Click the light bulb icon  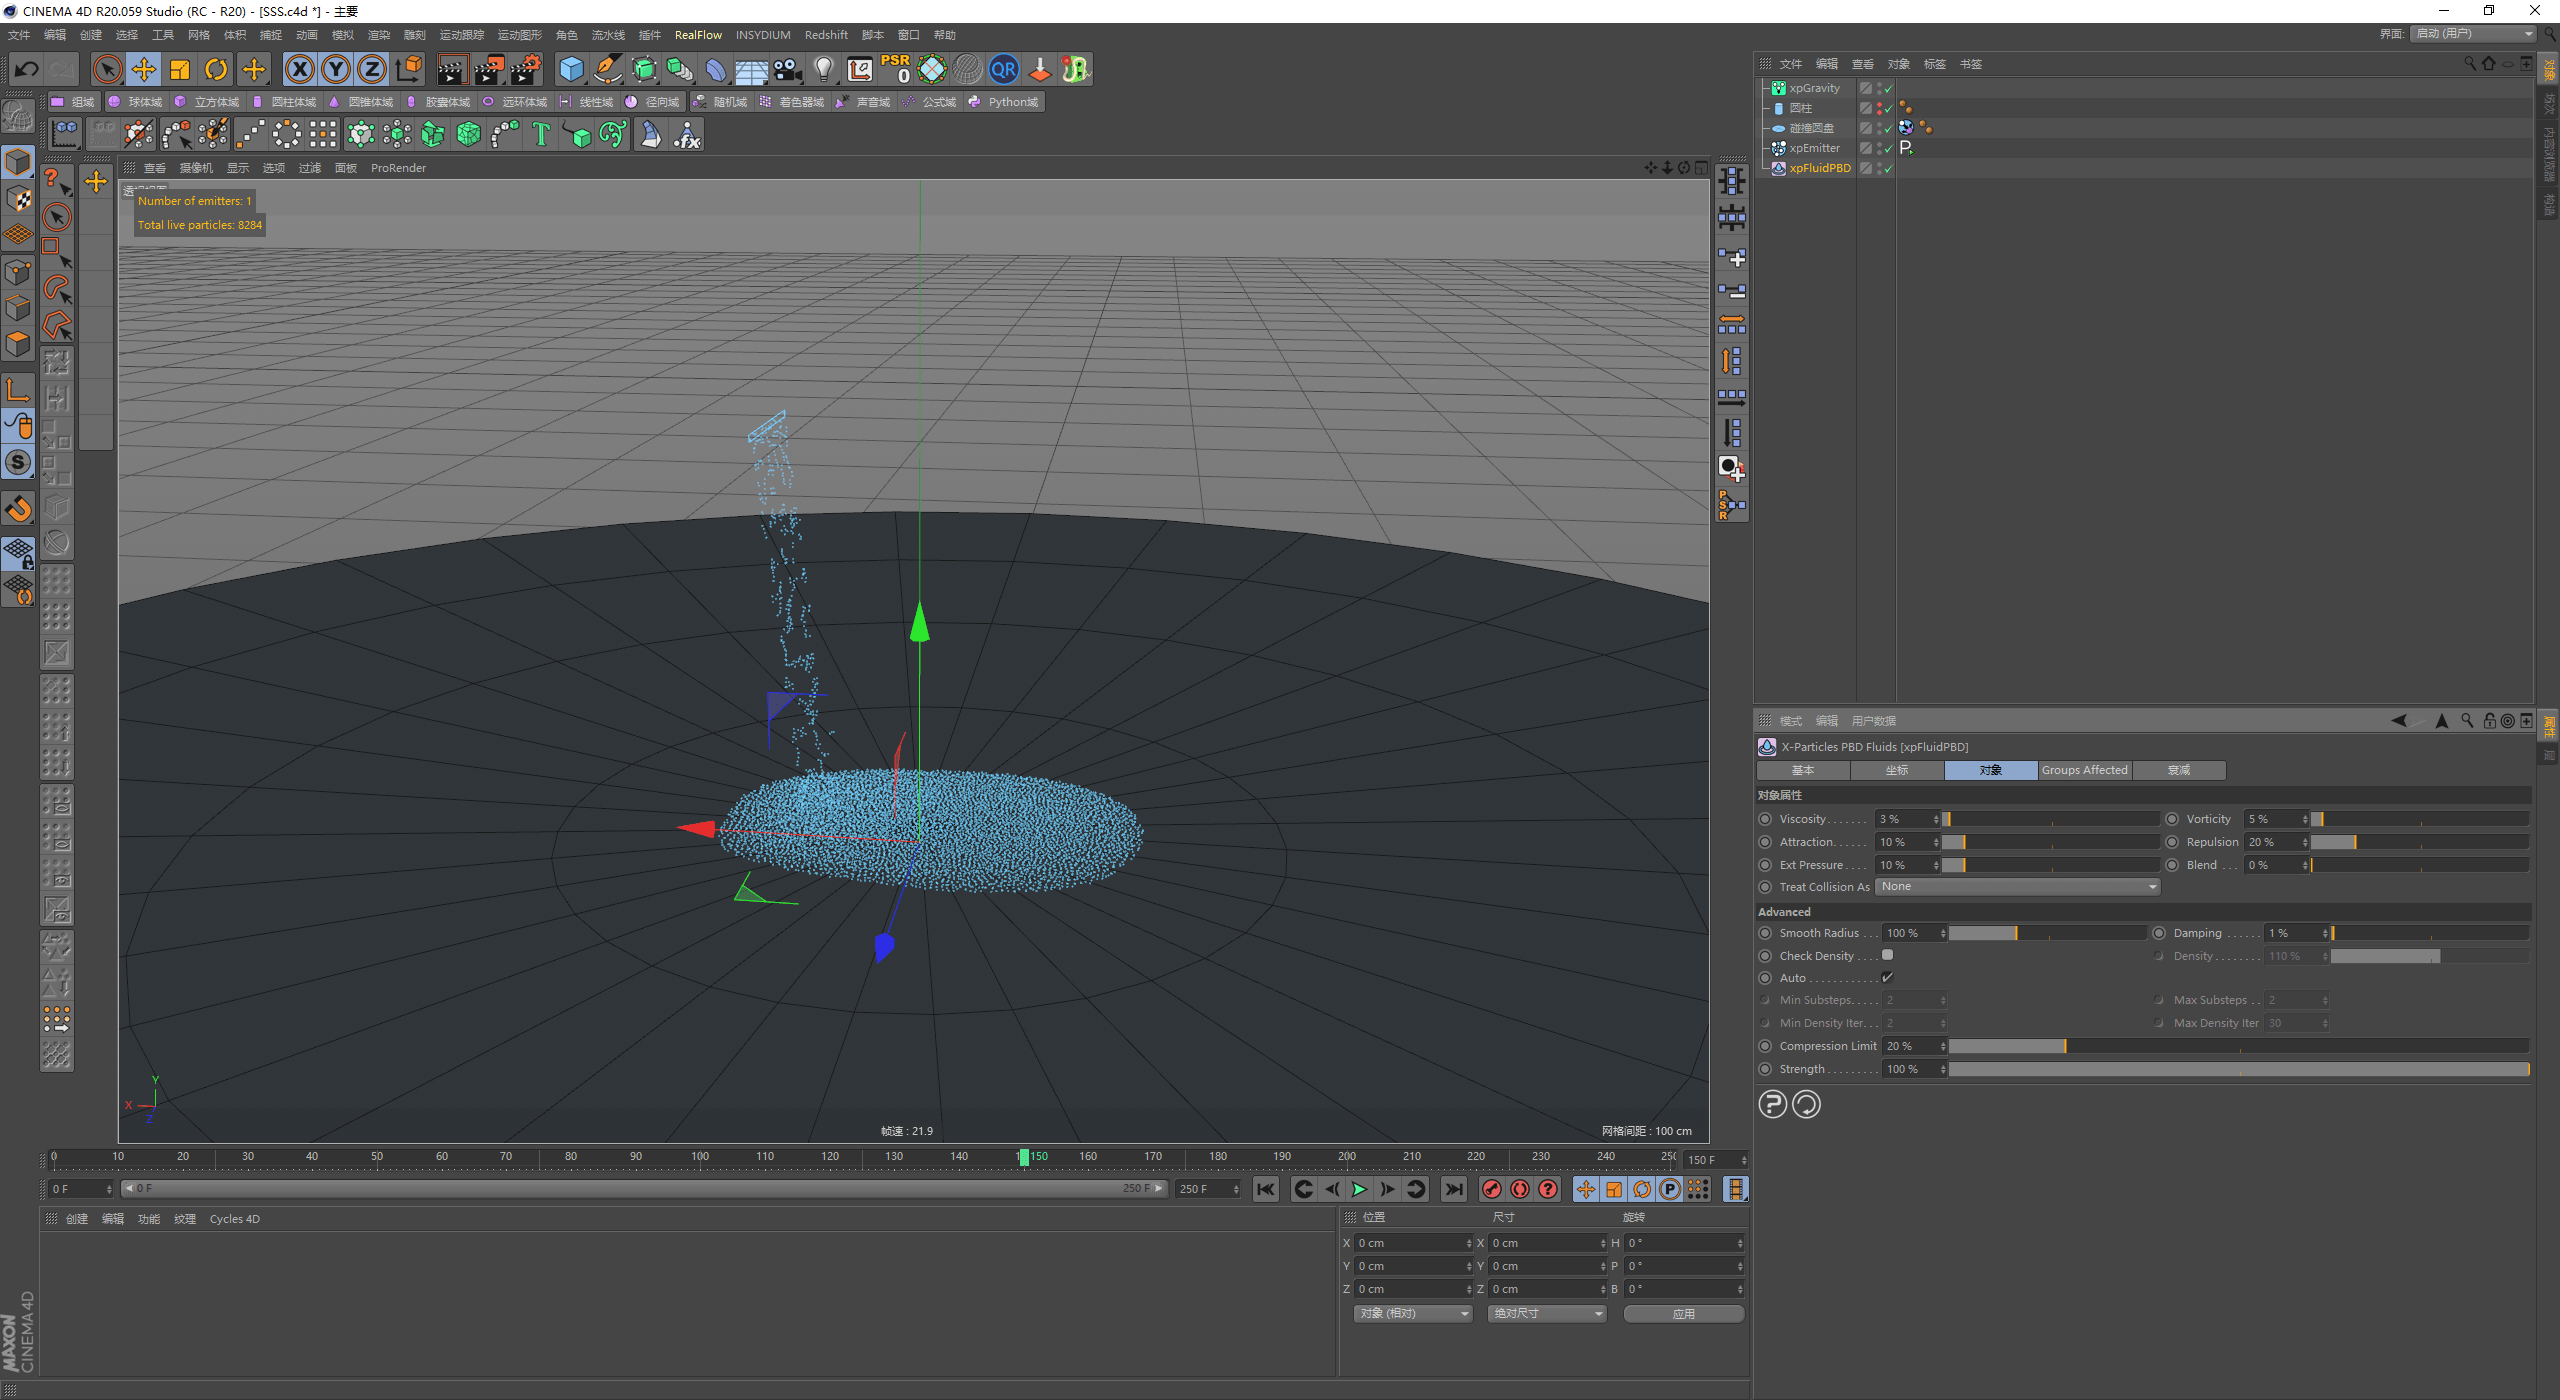[x=823, y=69]
